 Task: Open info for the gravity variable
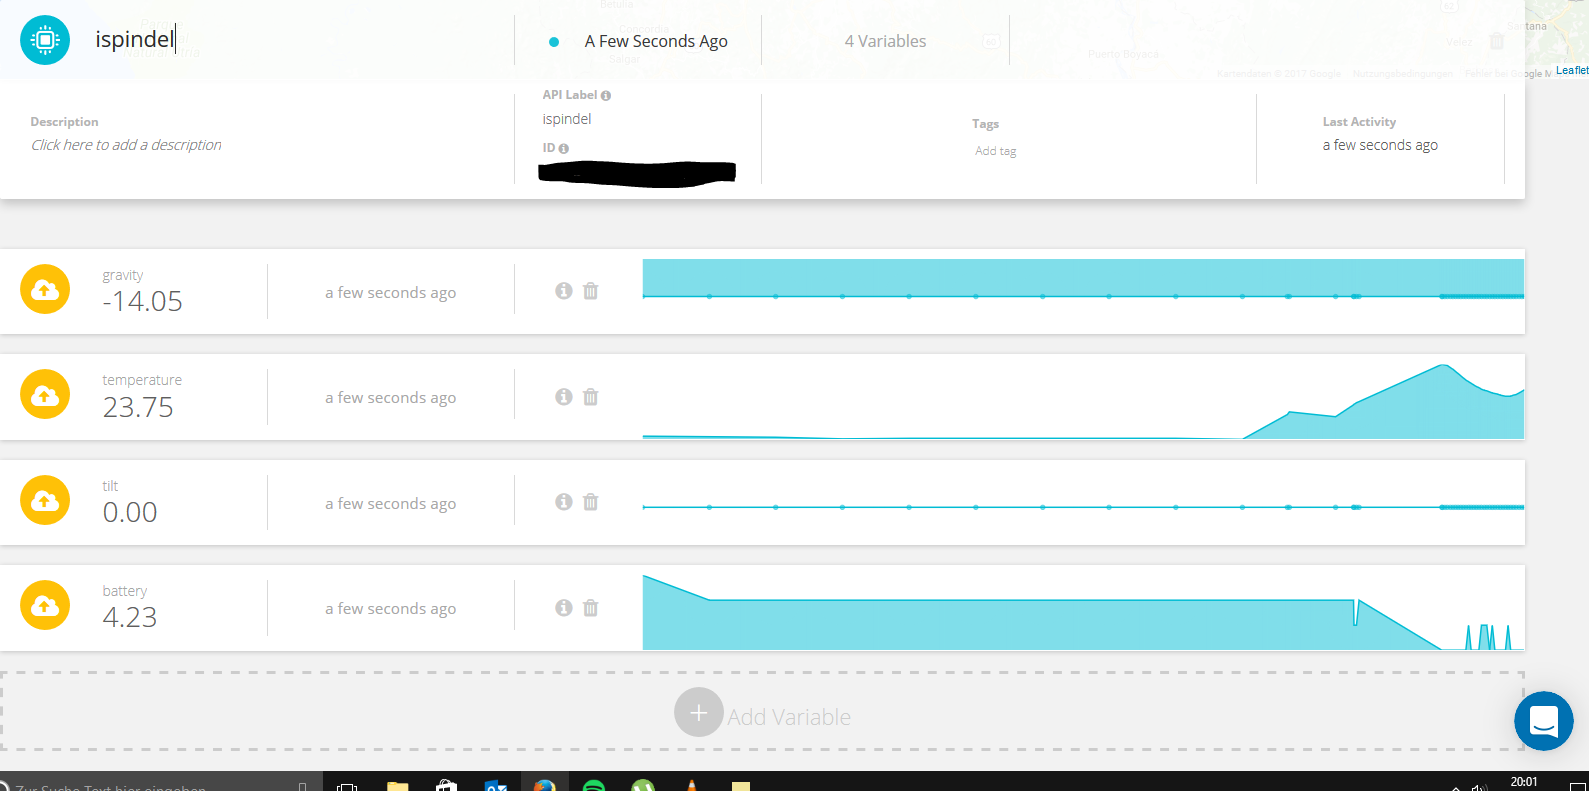coord(564,291)
